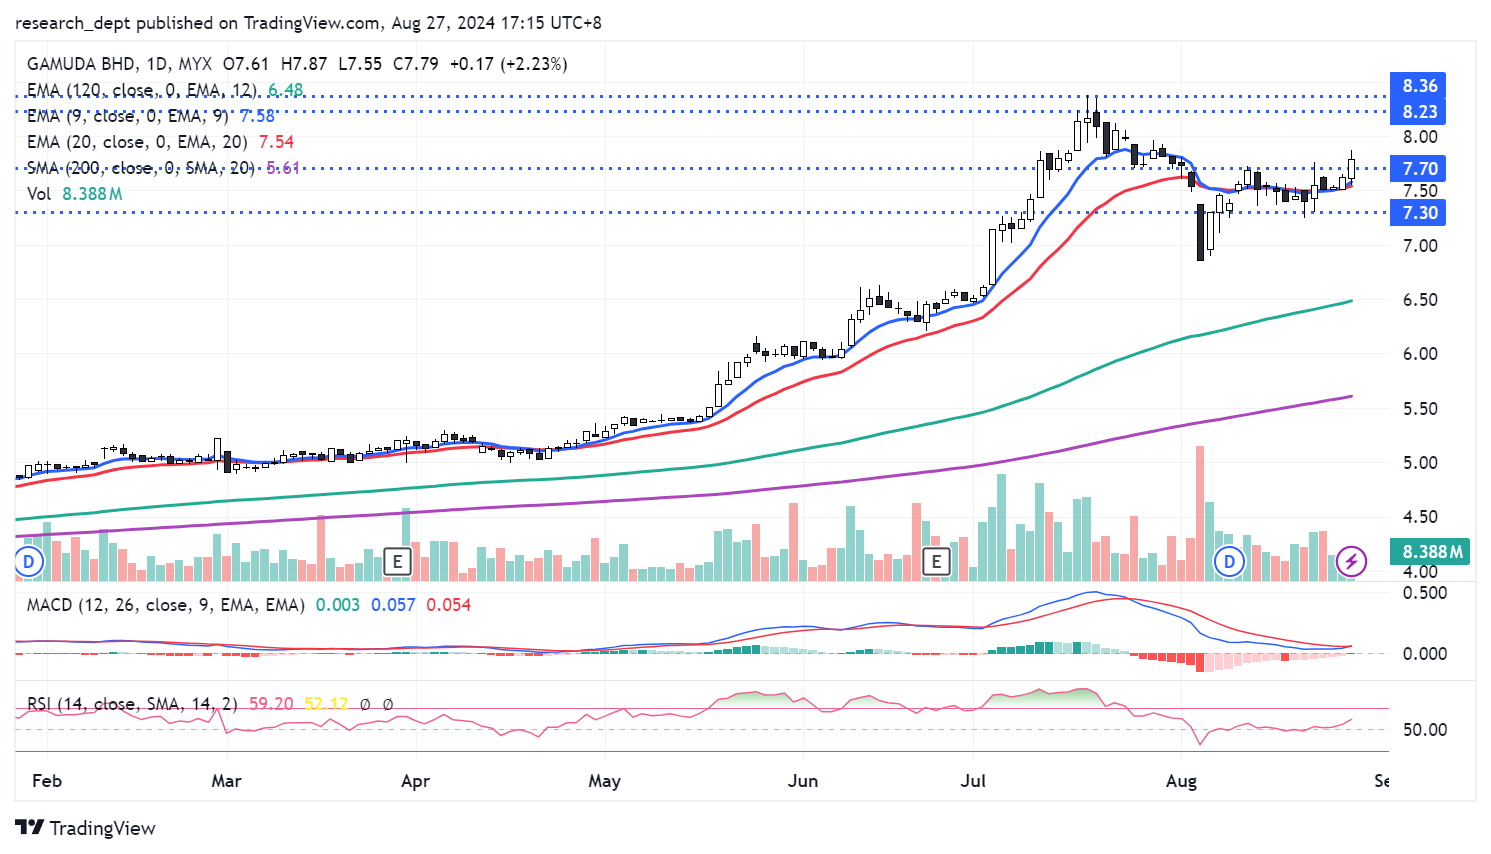Viewport: 1491px width, 854px height.
Task: Select the 7.30 price level label
Action: coord(1419,213)
